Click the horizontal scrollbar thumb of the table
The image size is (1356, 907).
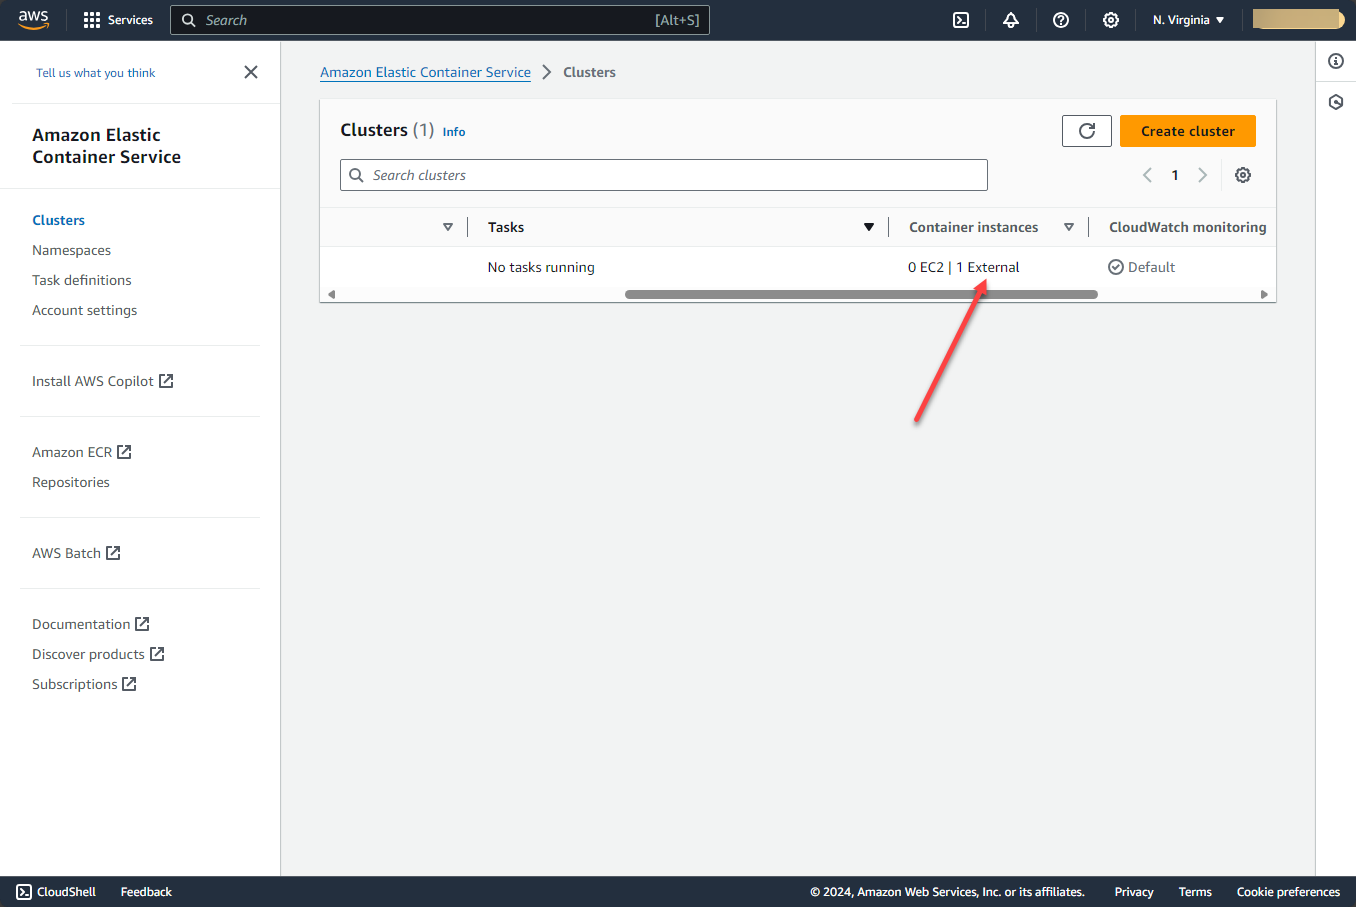click(x=861, y=294)
